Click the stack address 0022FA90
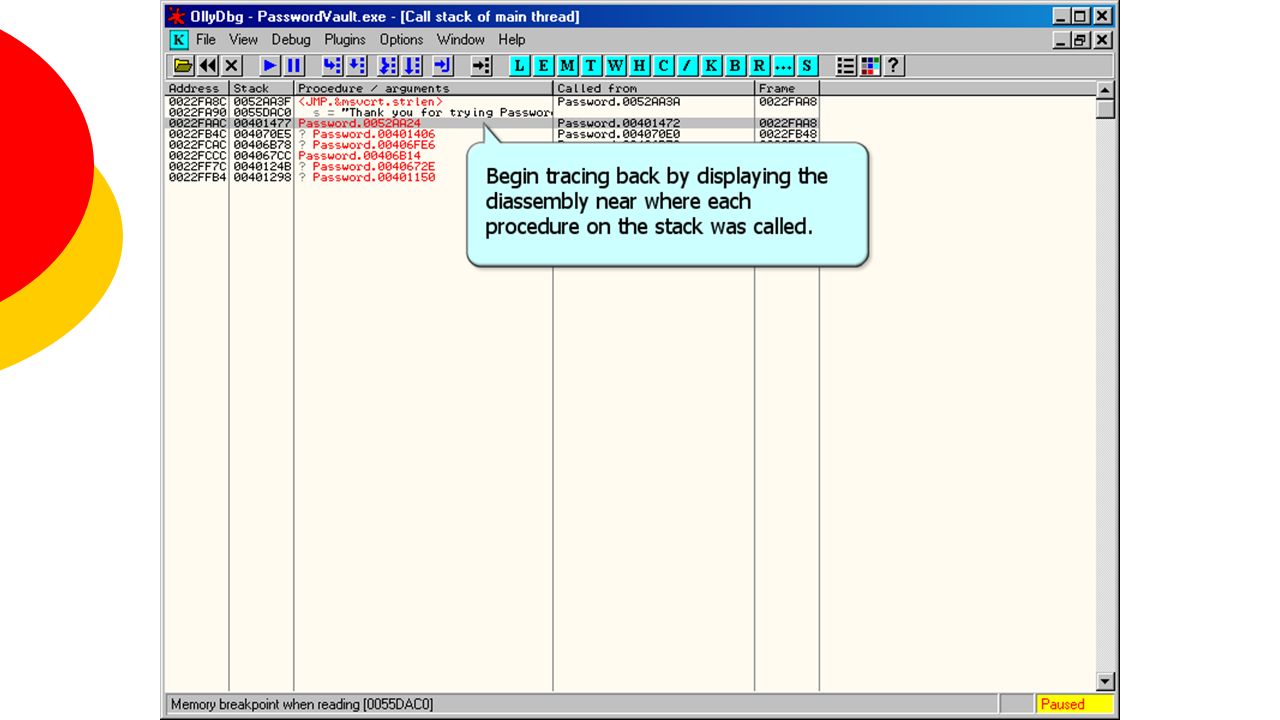The image size is (1280, 720). 198,113
